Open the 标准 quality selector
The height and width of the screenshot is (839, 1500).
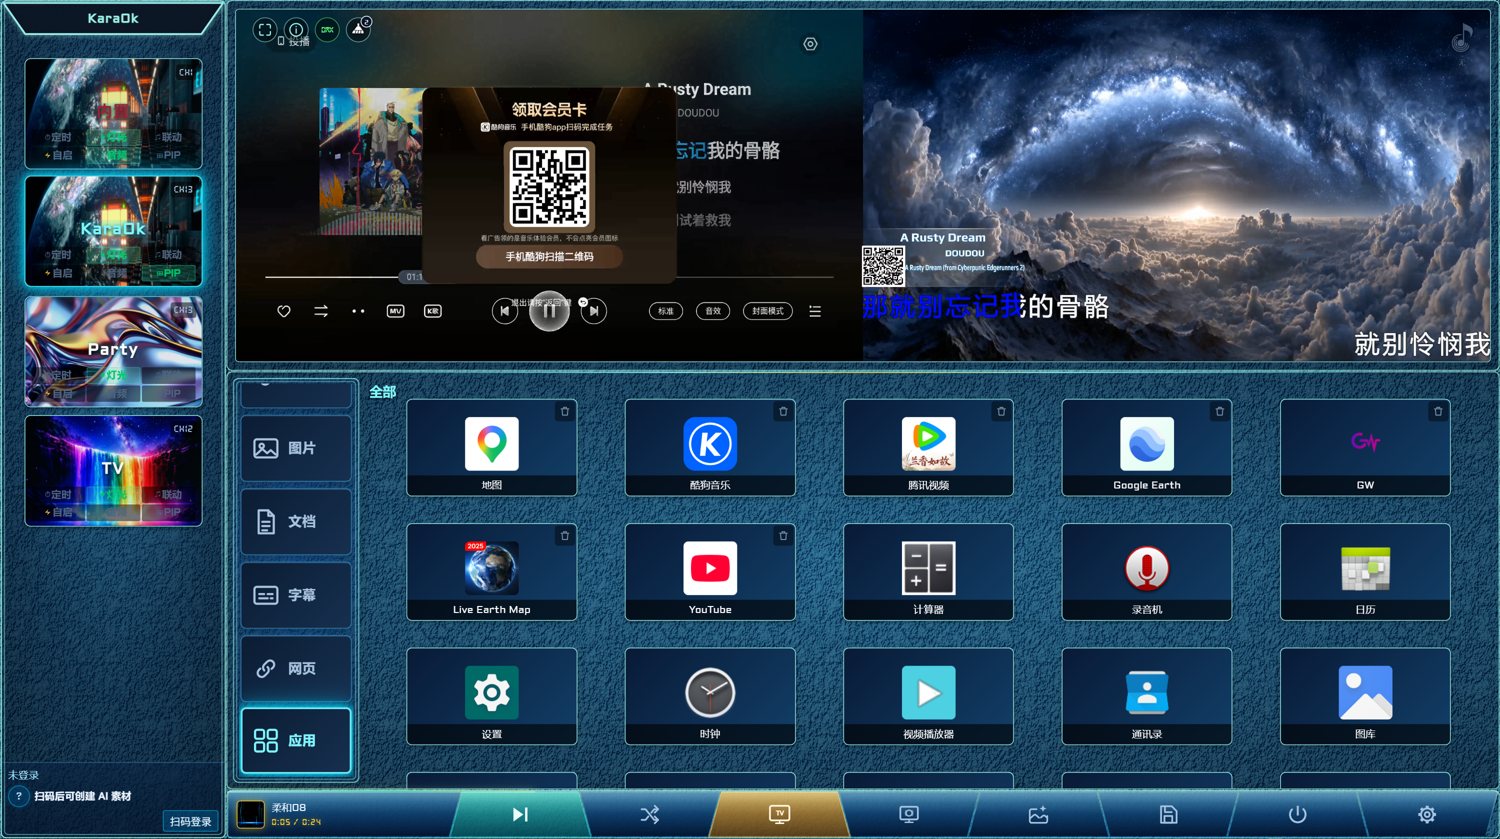click(666, 311)
